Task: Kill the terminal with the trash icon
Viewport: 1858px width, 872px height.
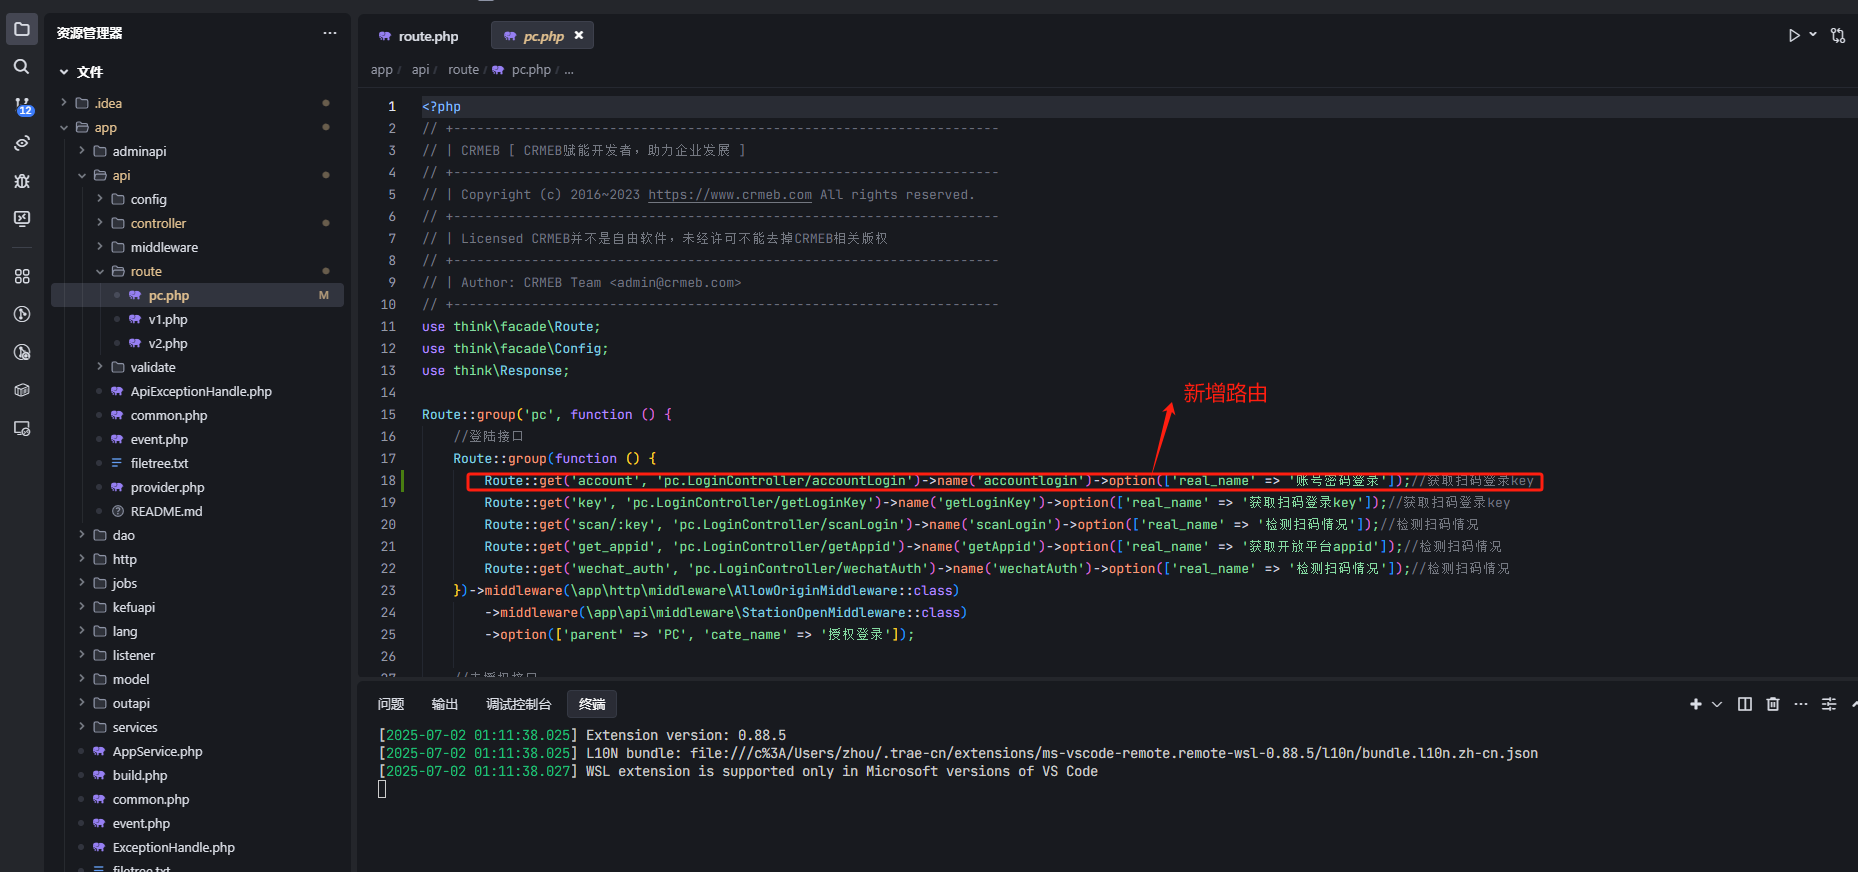Action: 1773,704
